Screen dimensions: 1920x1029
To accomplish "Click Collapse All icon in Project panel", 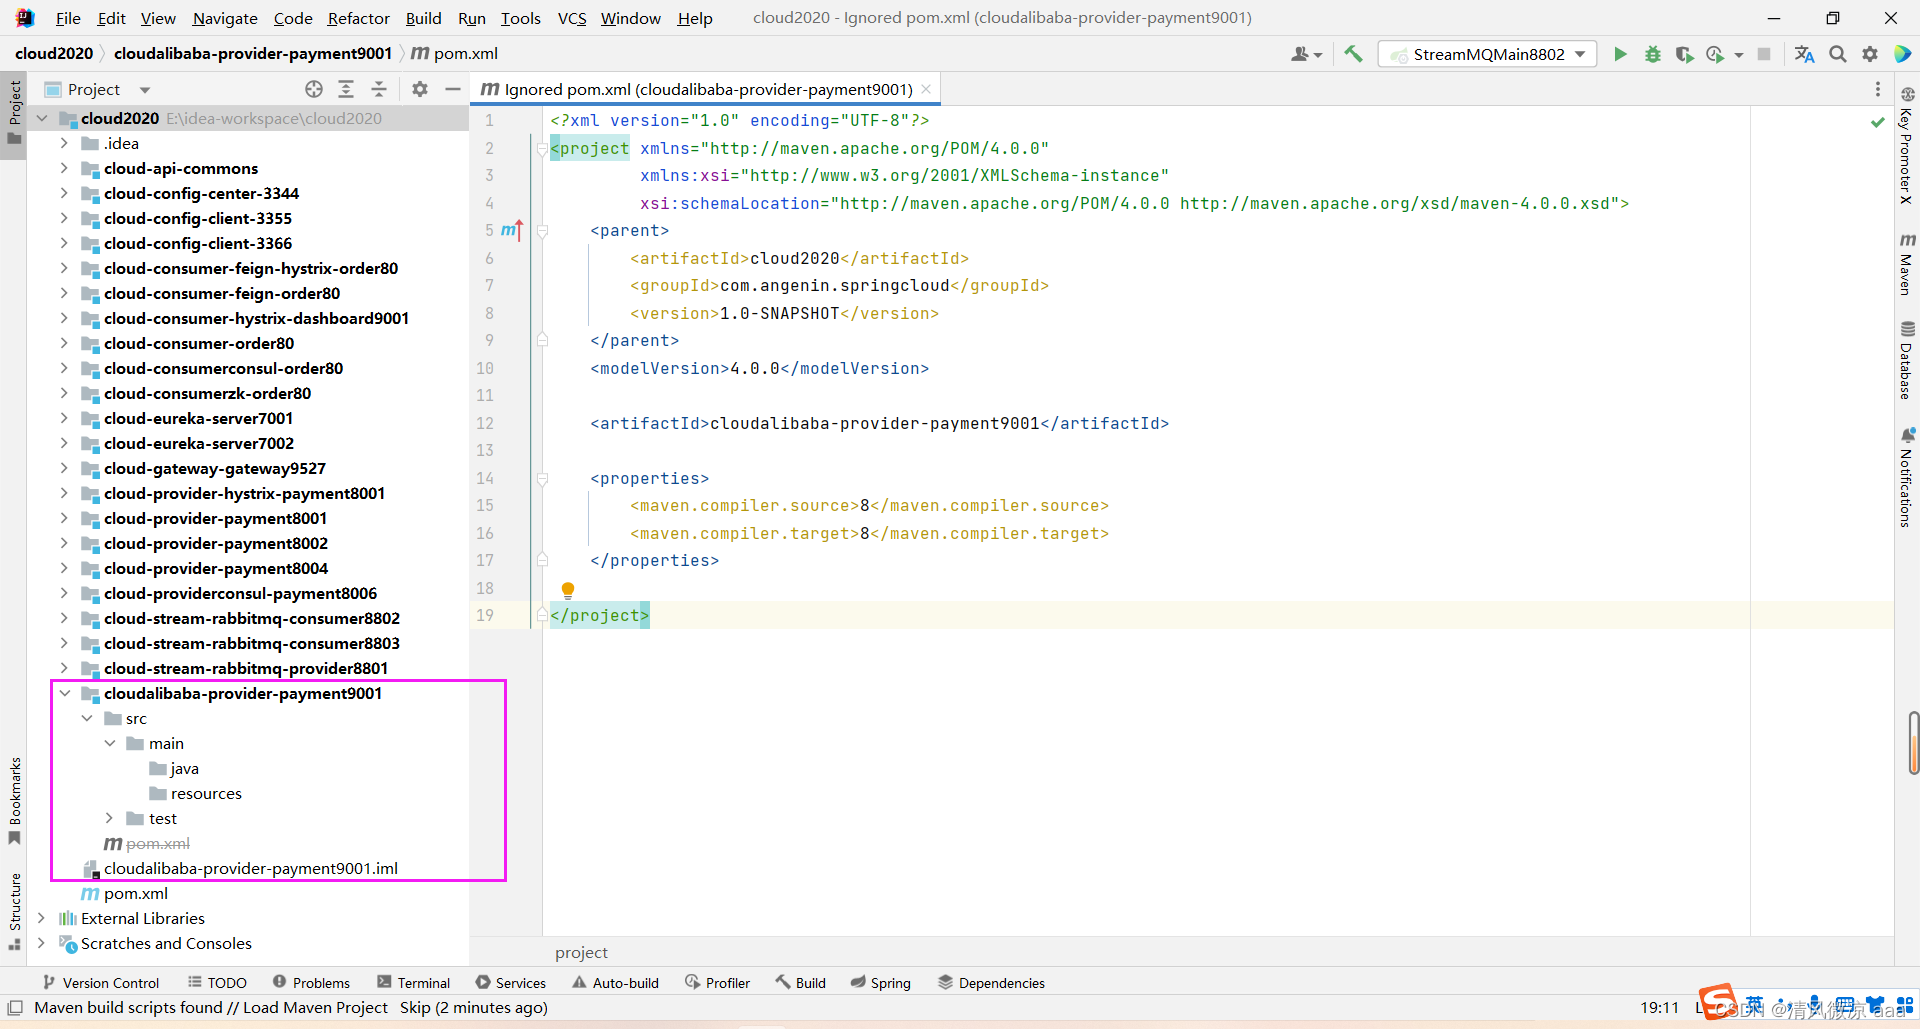I will pyautogui.click(x=379, y=89).
